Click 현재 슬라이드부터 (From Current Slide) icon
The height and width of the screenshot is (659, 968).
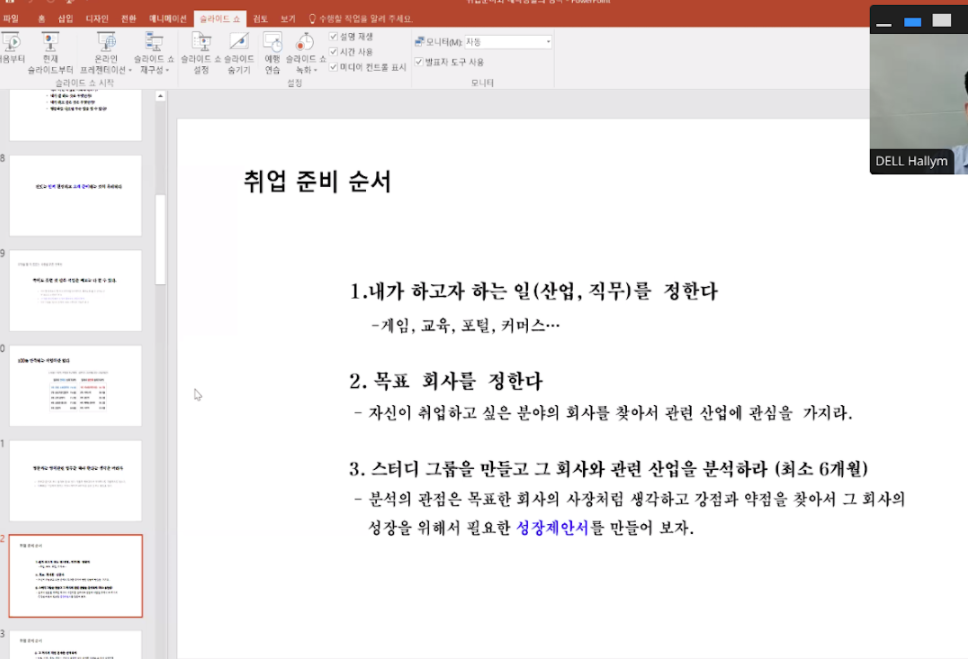[50, 53]
